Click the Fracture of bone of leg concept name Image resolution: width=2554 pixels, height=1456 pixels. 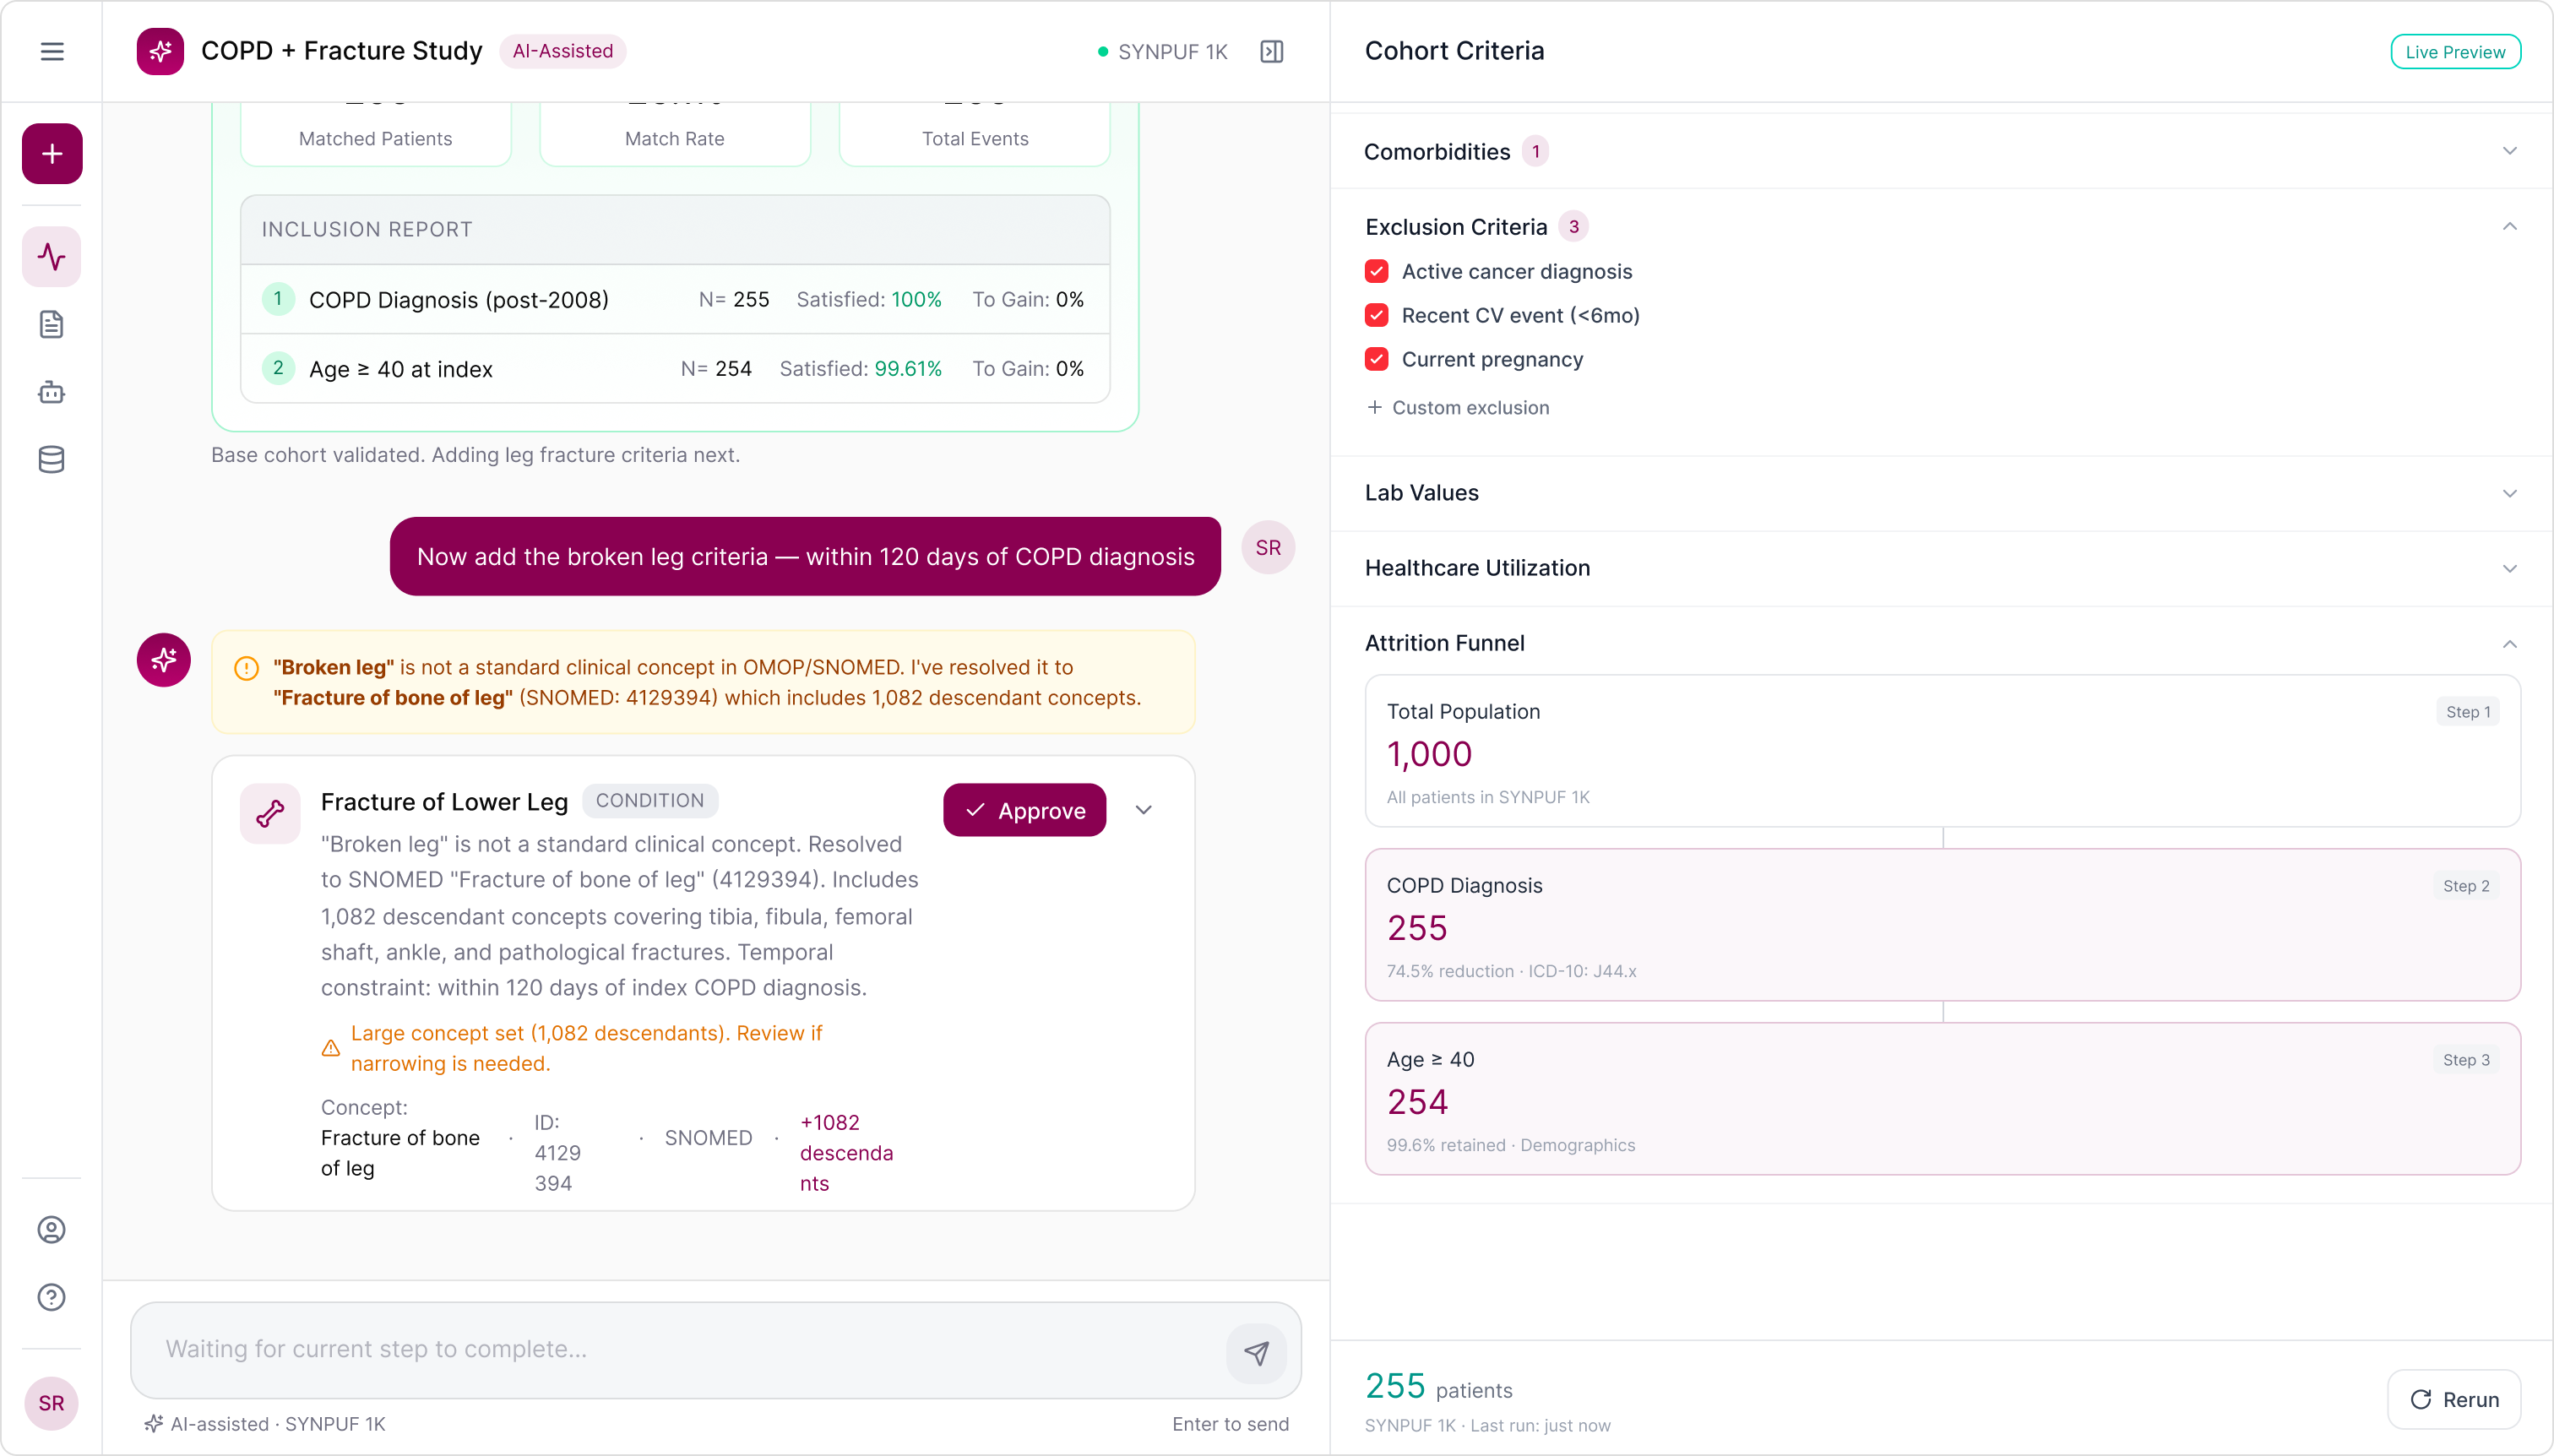click(400, 1153)
